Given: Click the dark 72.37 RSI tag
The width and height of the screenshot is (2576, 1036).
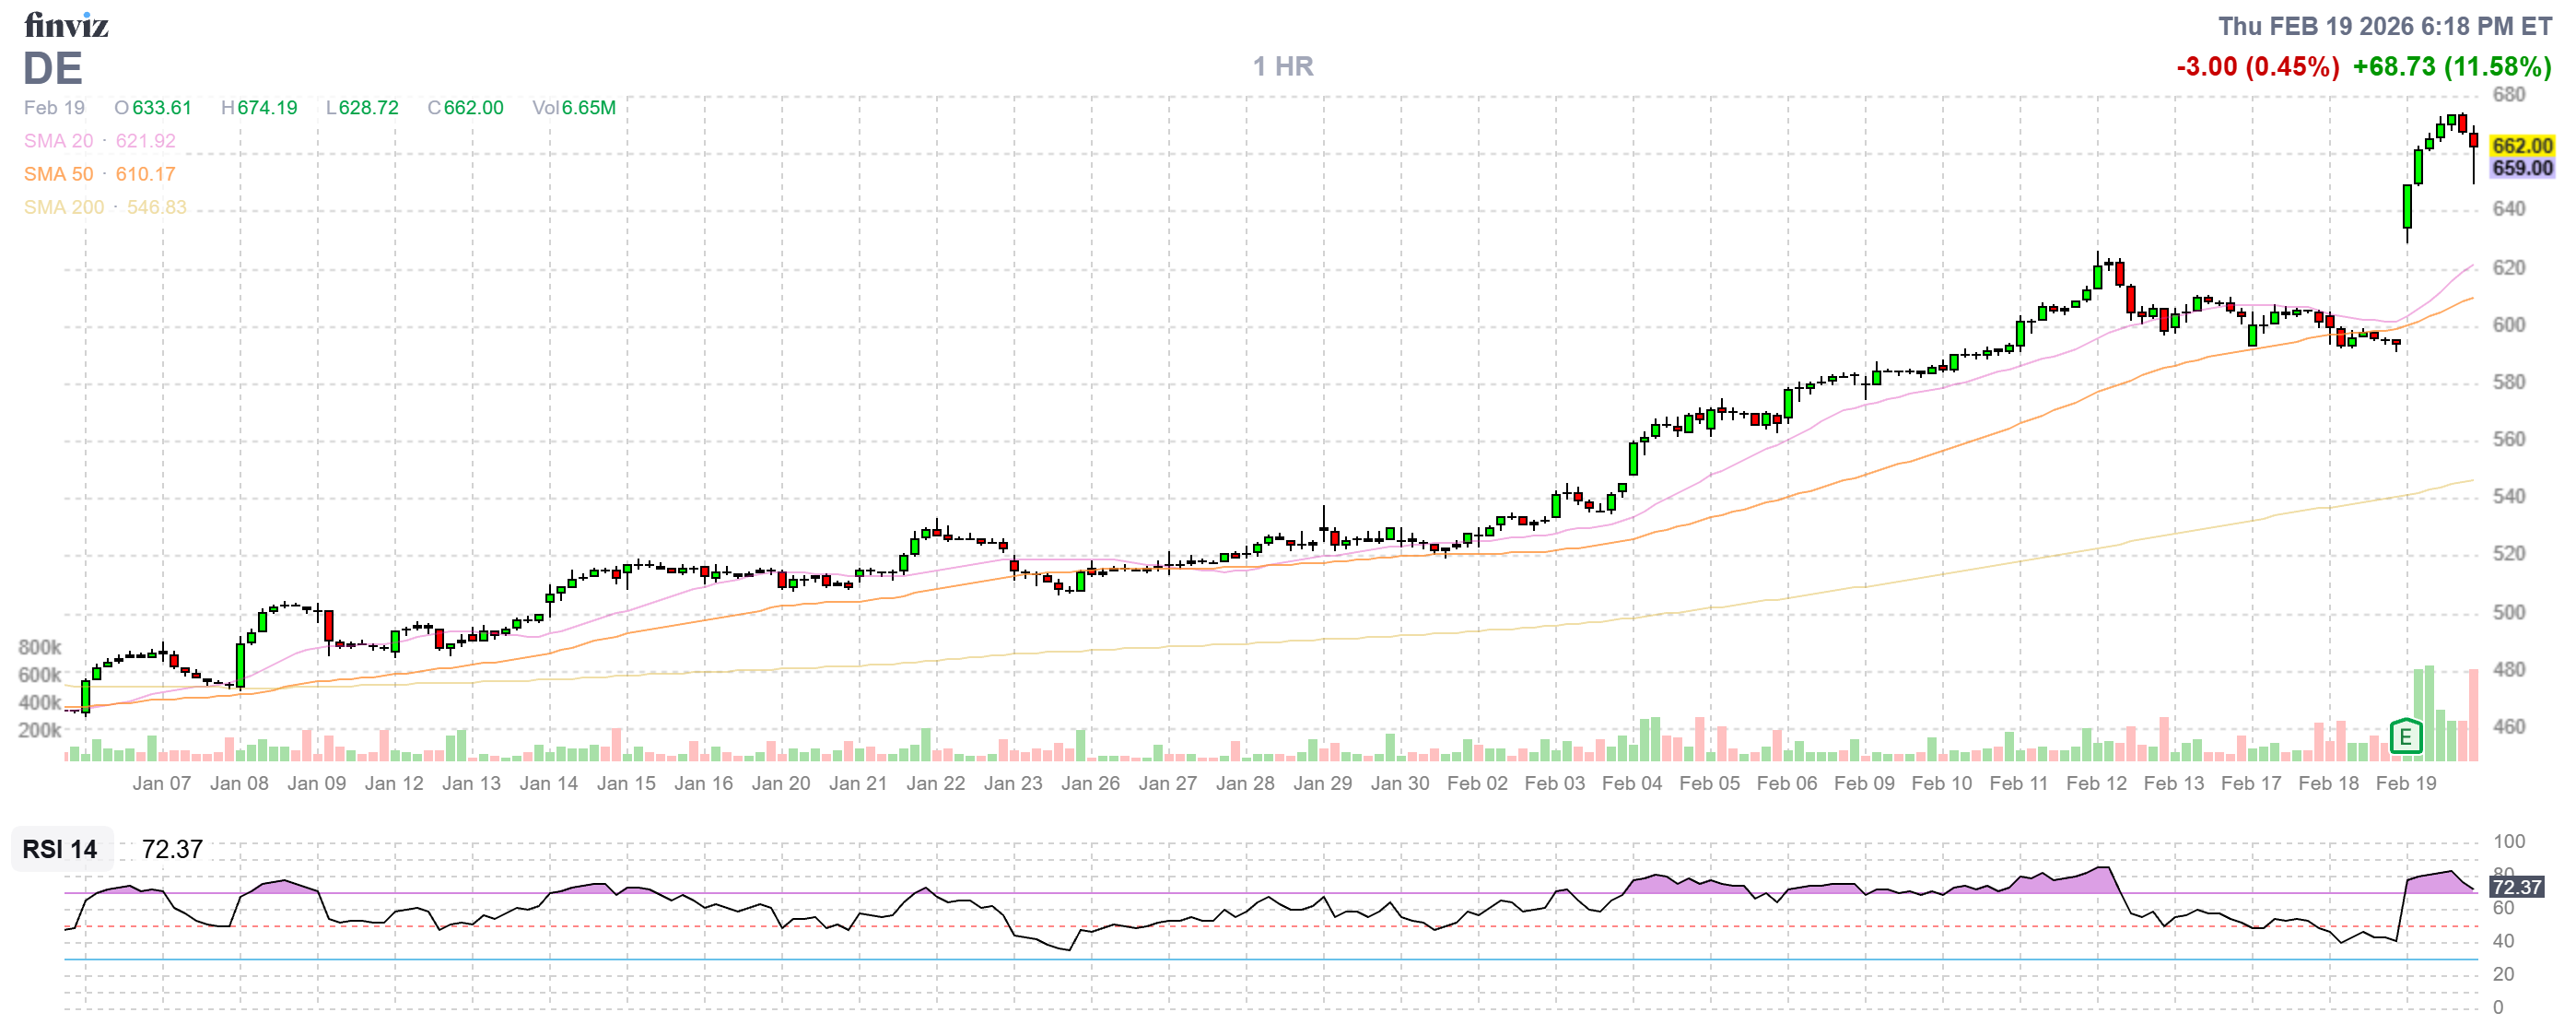Looking at the screenshot, I should pos(2516,887).
